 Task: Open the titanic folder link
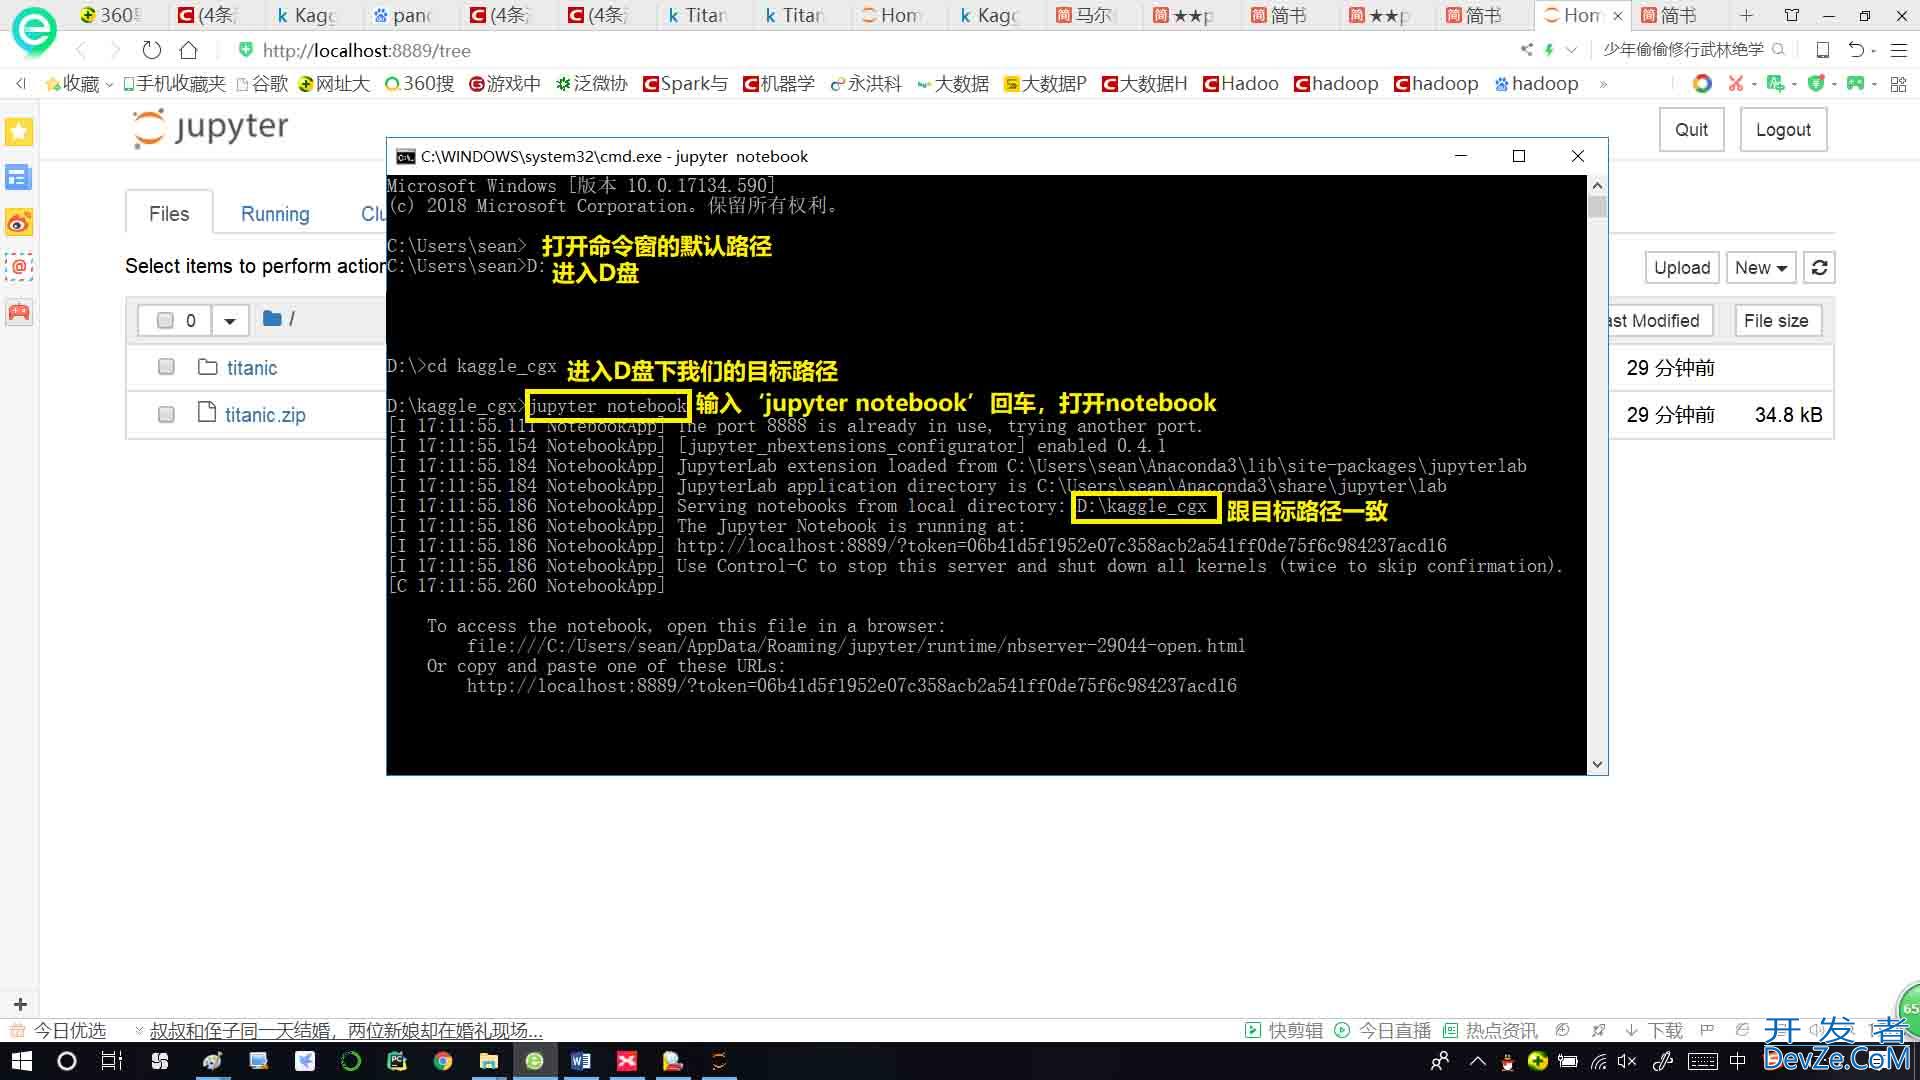point(252,368)
